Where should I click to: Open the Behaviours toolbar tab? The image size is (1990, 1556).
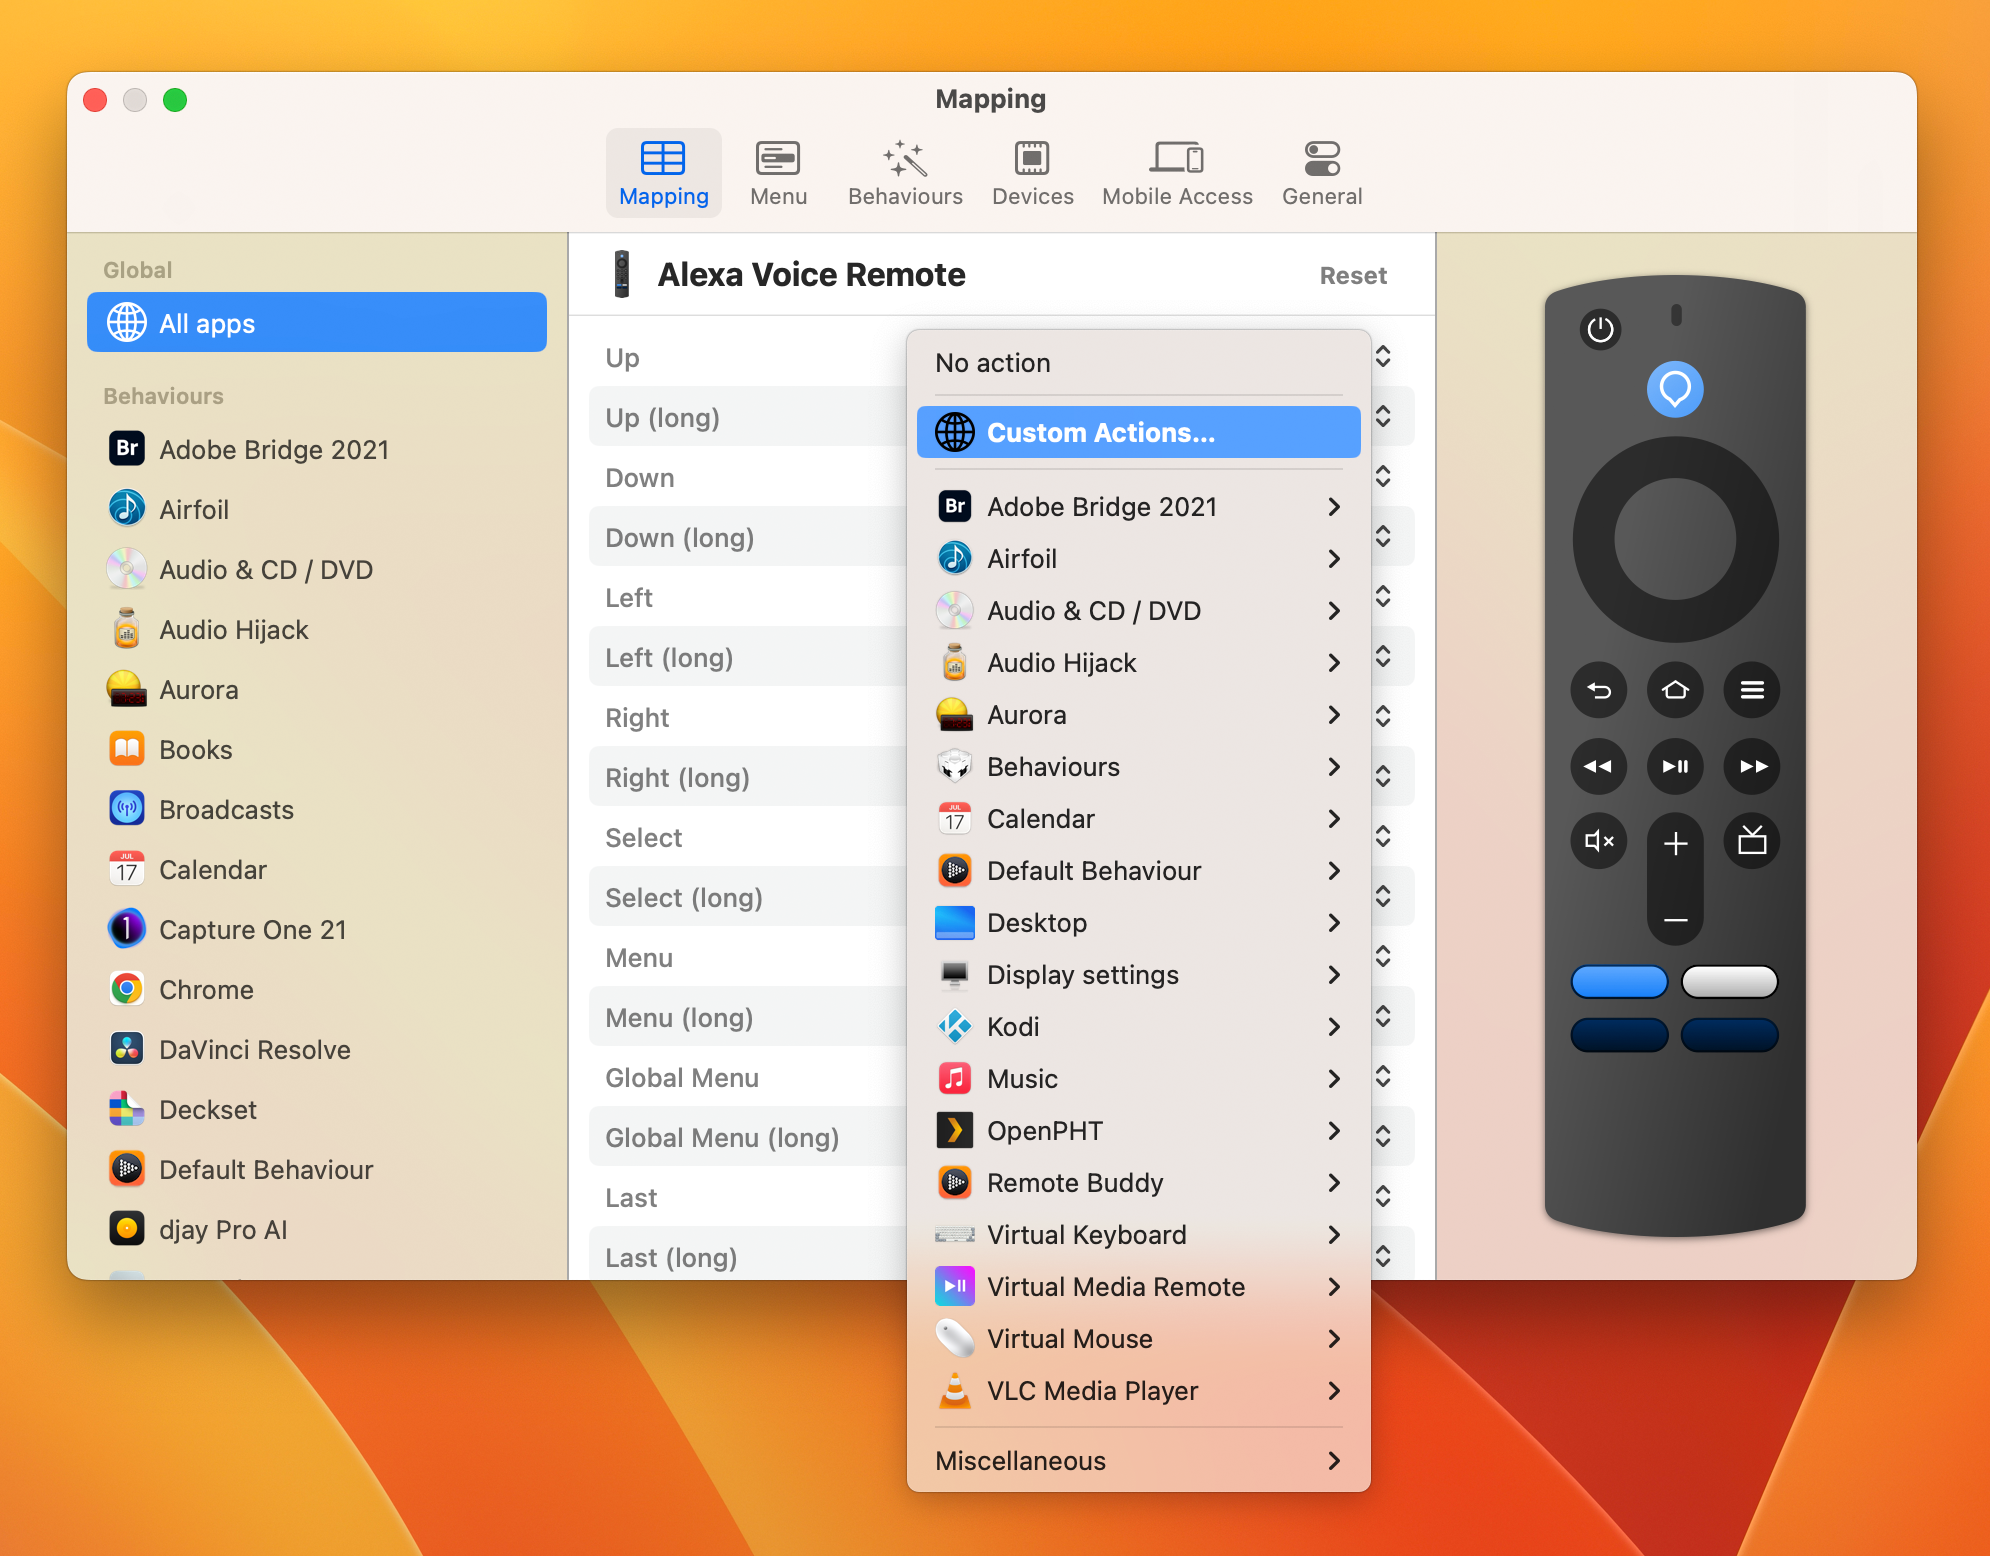click(905, 173)
